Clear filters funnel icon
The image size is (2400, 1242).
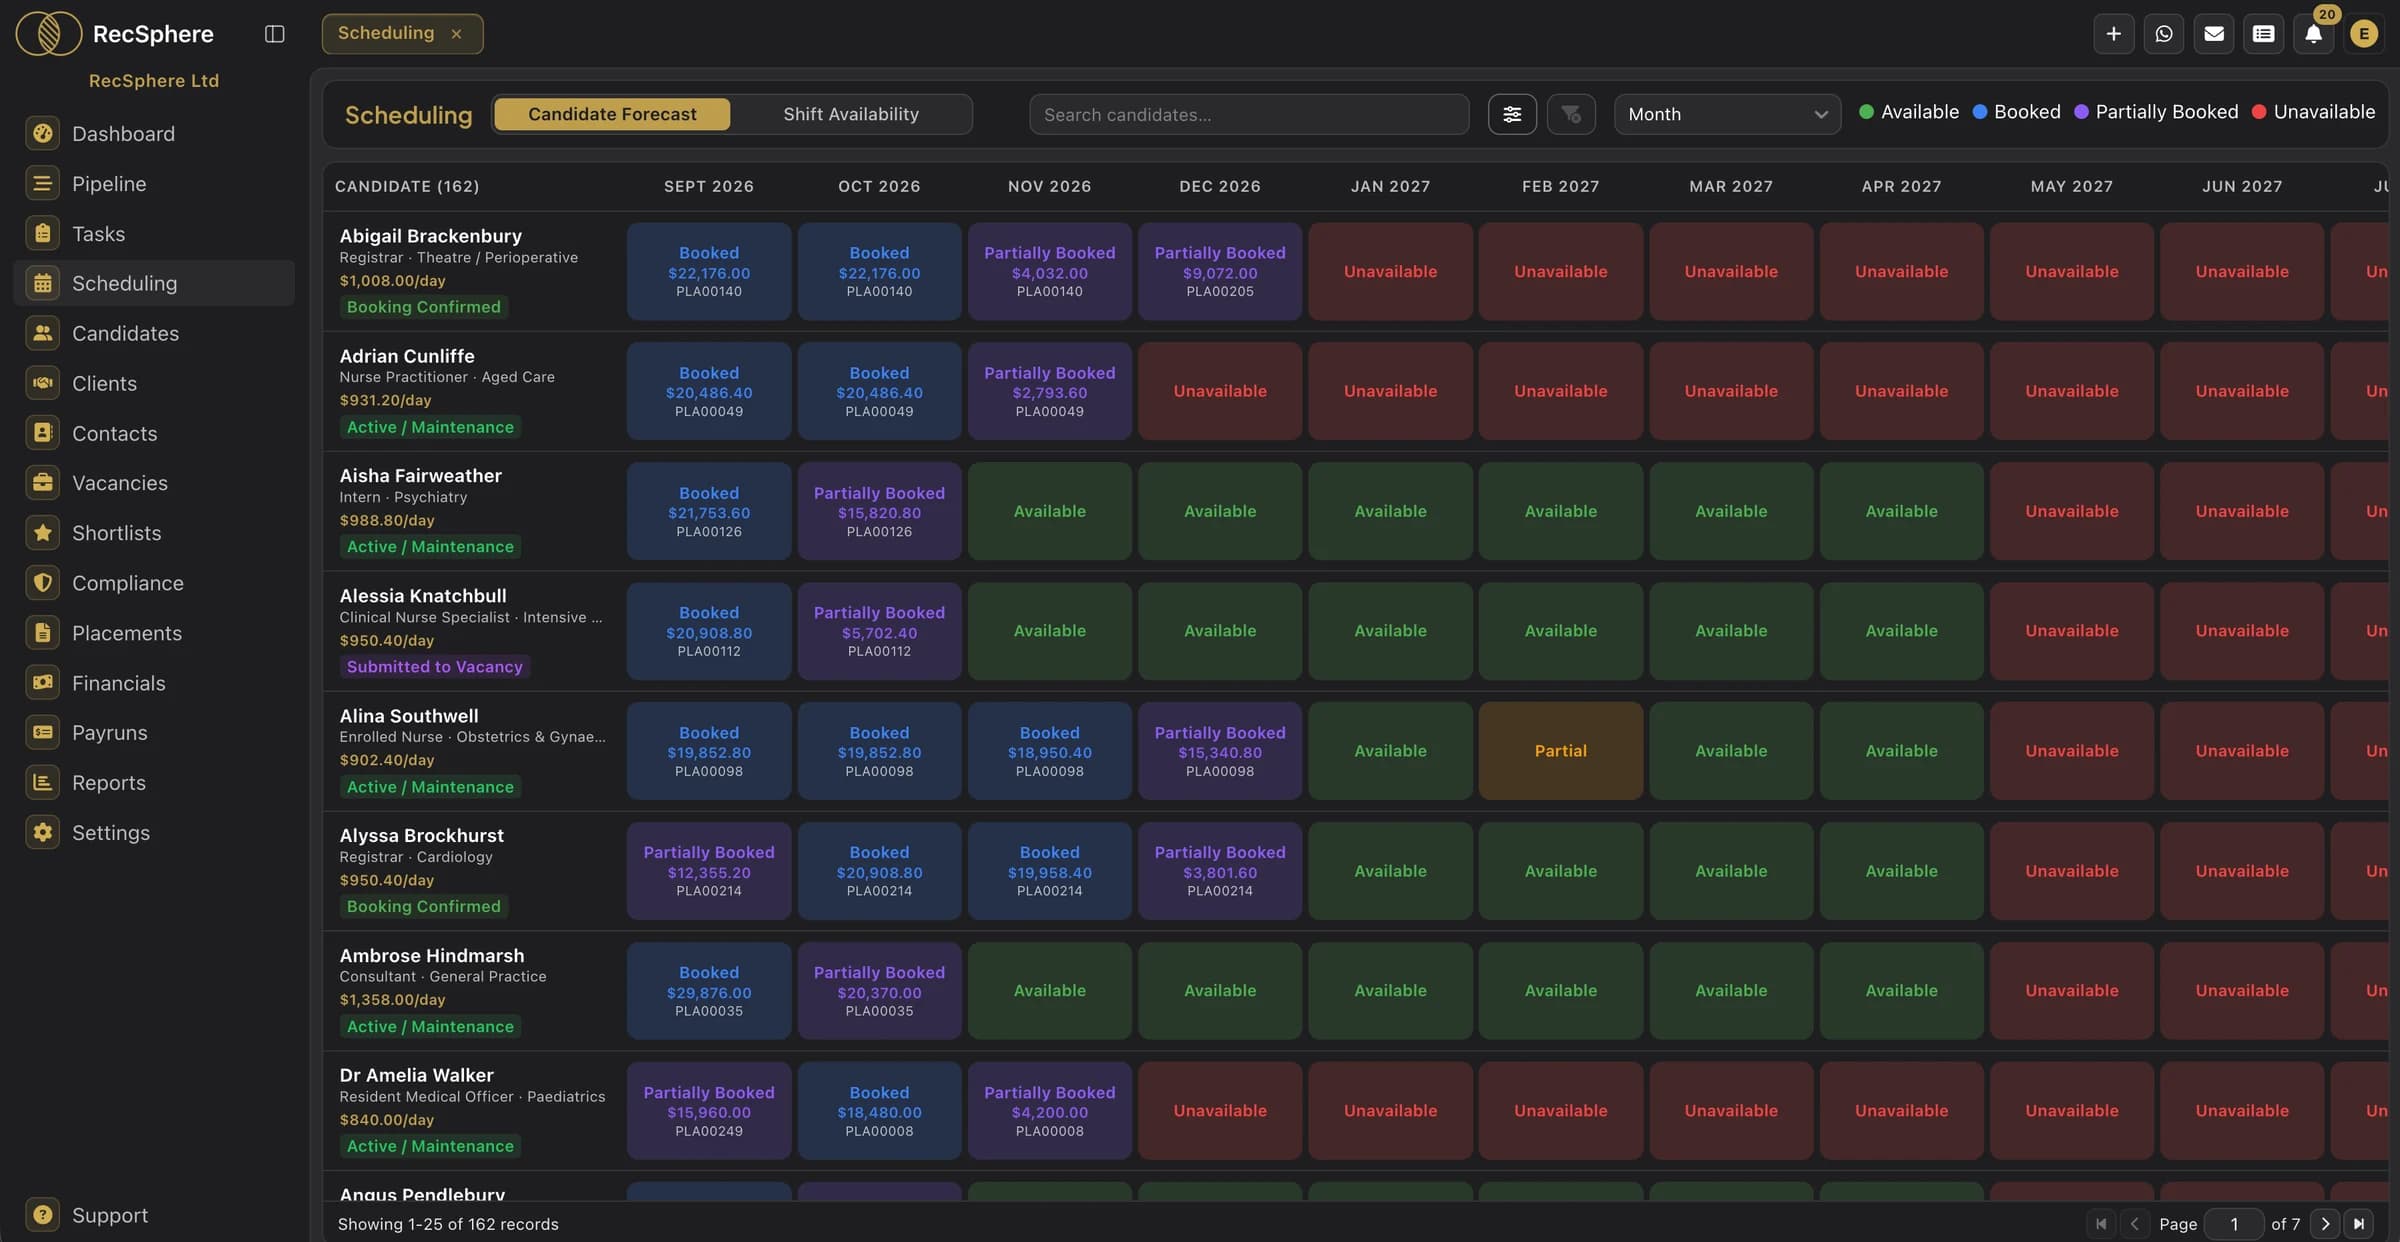(1571, 114)
